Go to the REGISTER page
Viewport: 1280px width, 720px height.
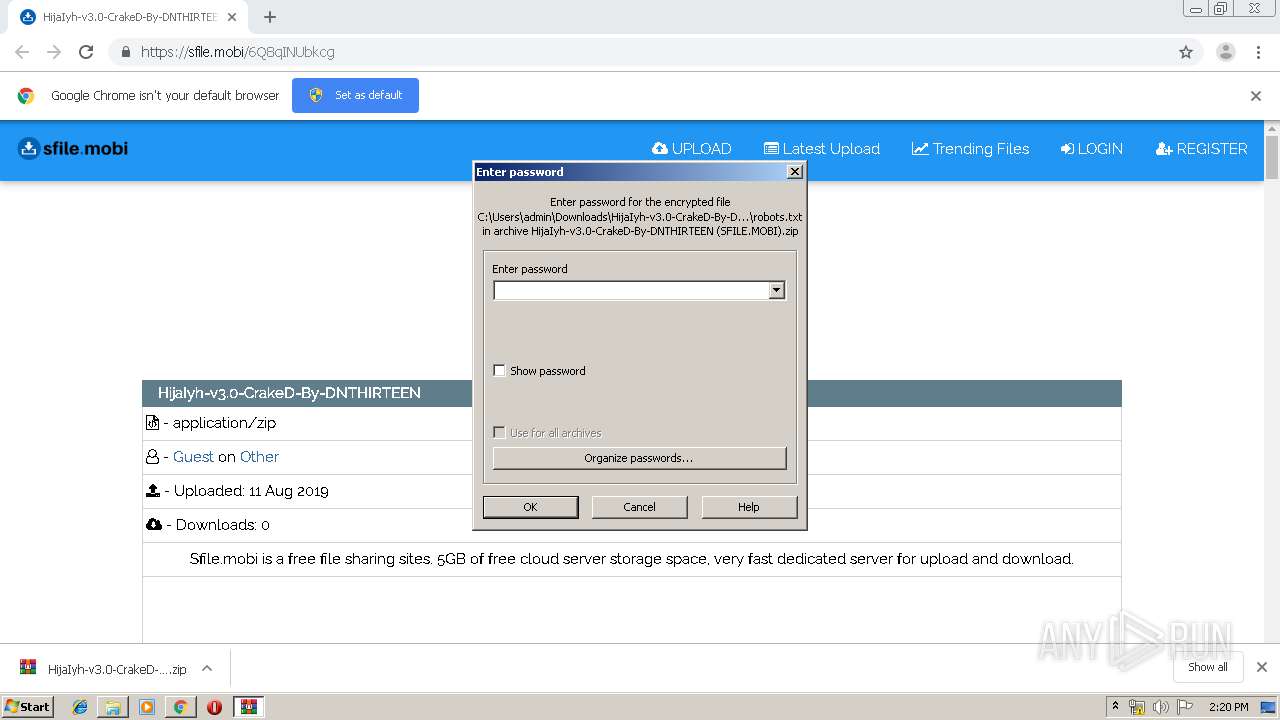click(x=1201, y=149)
